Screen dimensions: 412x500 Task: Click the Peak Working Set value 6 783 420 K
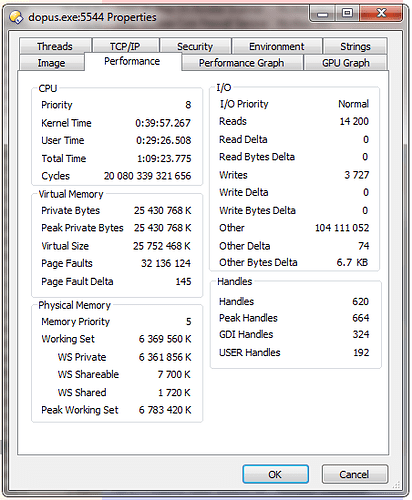(x=165, y=410)
